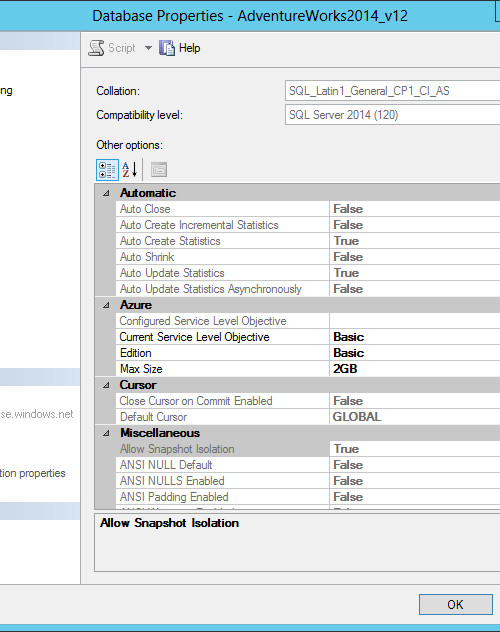Viewport: 500px width, 632px height.
Task: Click Basic value of Current Service Level Objective
Action: 349,337
